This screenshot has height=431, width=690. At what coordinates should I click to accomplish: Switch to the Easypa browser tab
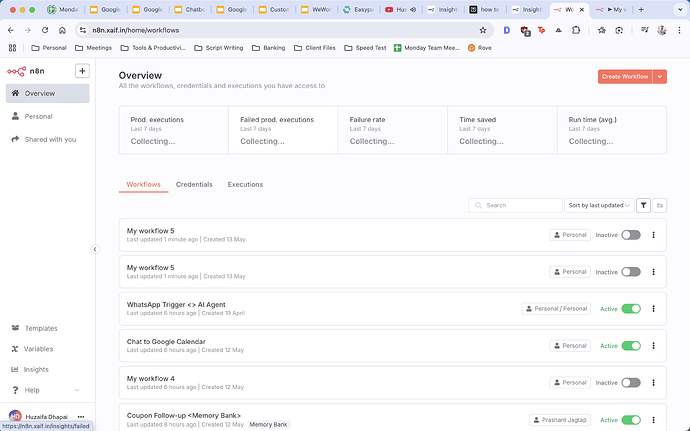359,9
